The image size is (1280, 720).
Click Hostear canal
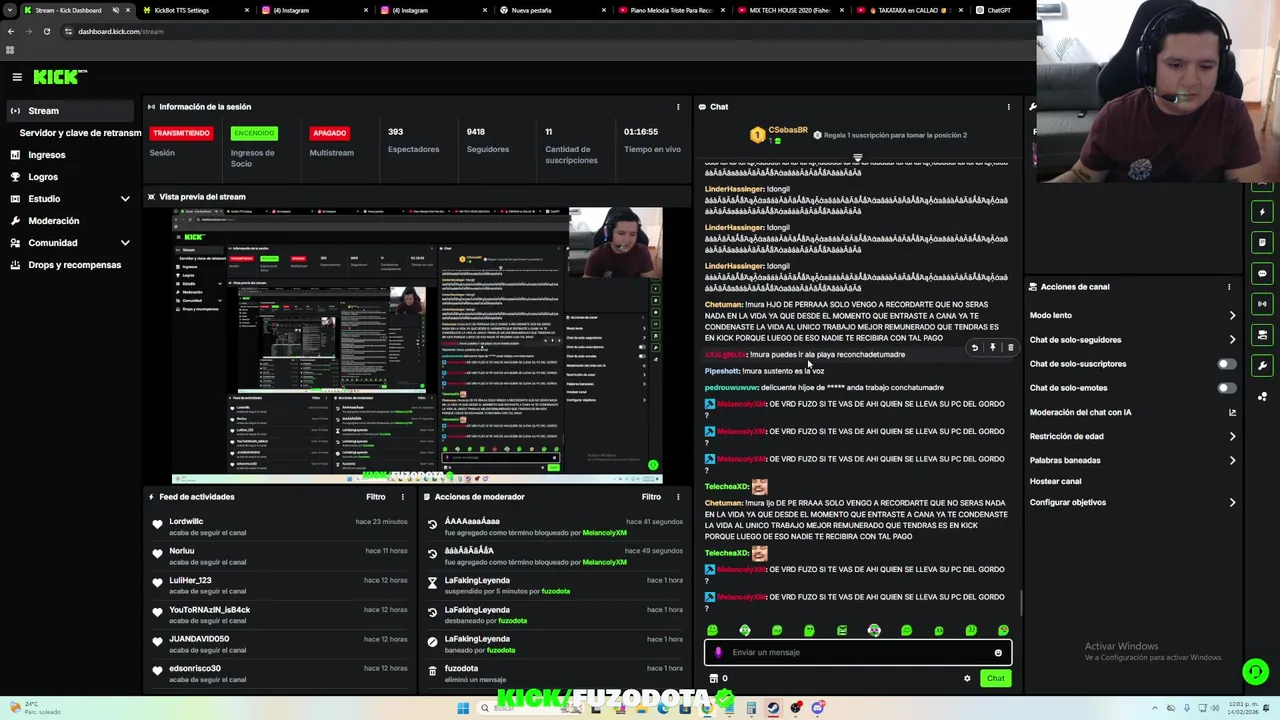[1055, 482]
